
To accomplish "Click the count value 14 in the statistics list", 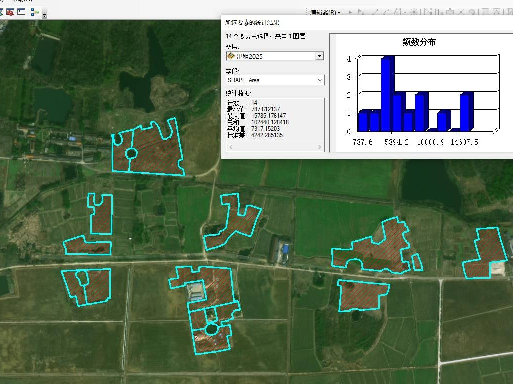I will click(x=255, y=102).
